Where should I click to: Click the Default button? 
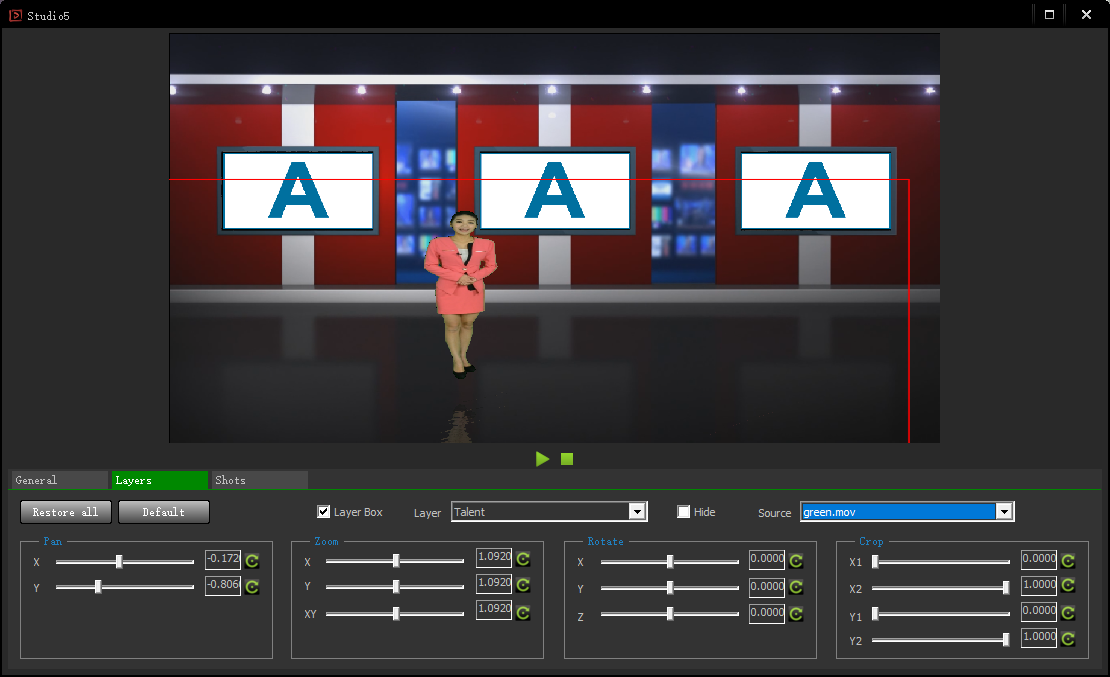tap(164, 512)
